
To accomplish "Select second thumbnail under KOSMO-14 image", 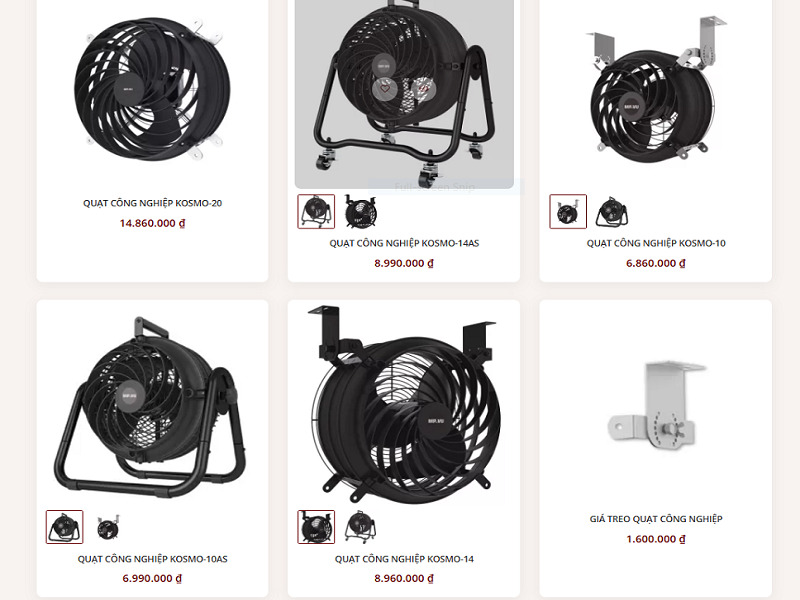I will (x=360, y=527).
